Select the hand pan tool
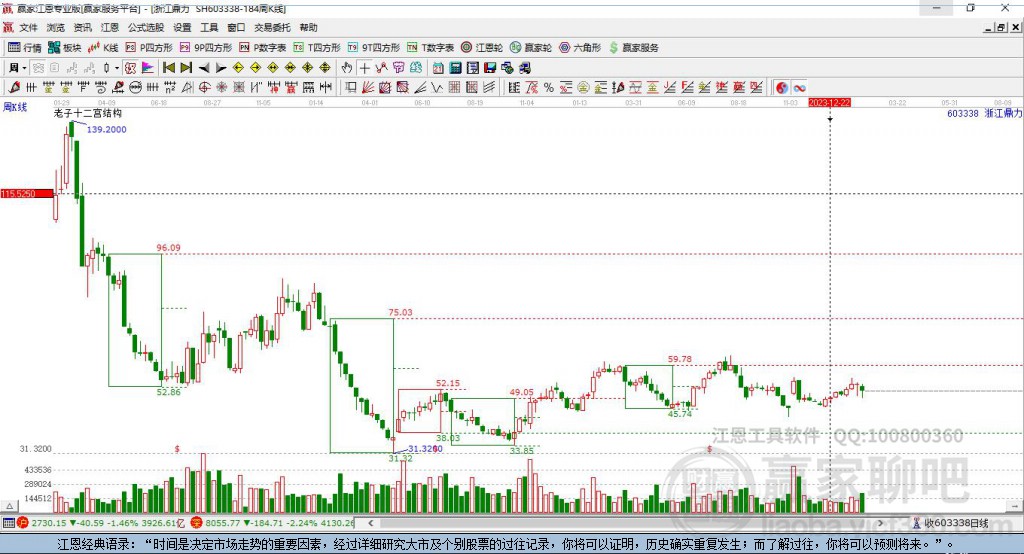The width and height of the screenshot is (1024, 554). pyautogui.click(x=347, y=68)
